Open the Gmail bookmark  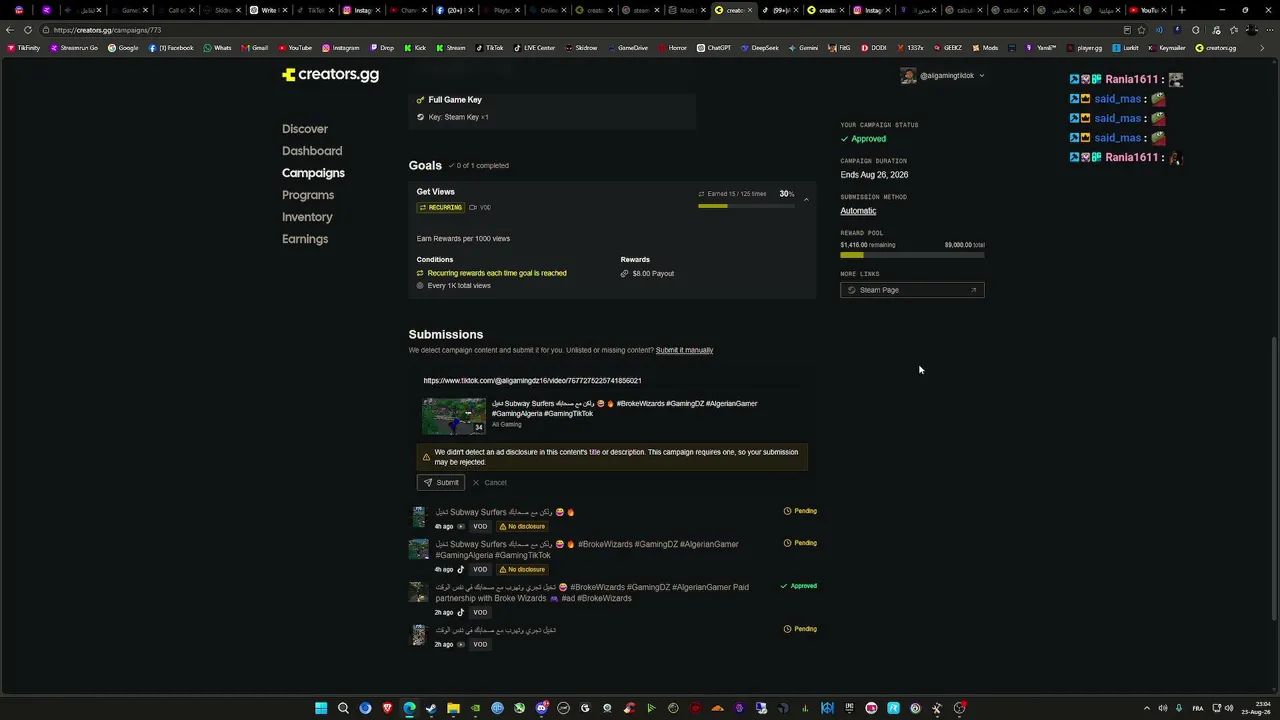point(254,48)
